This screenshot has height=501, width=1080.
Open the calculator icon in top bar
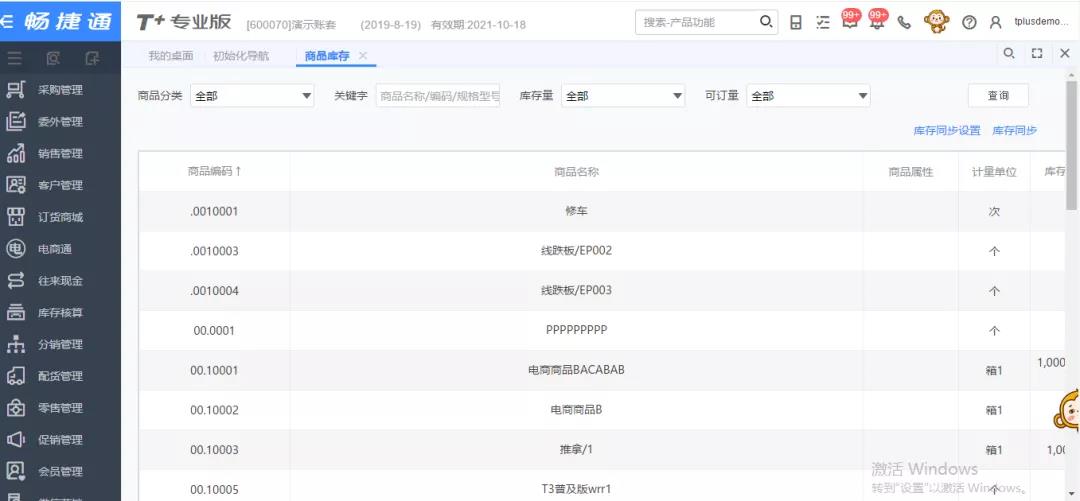(x=796, y=23)
